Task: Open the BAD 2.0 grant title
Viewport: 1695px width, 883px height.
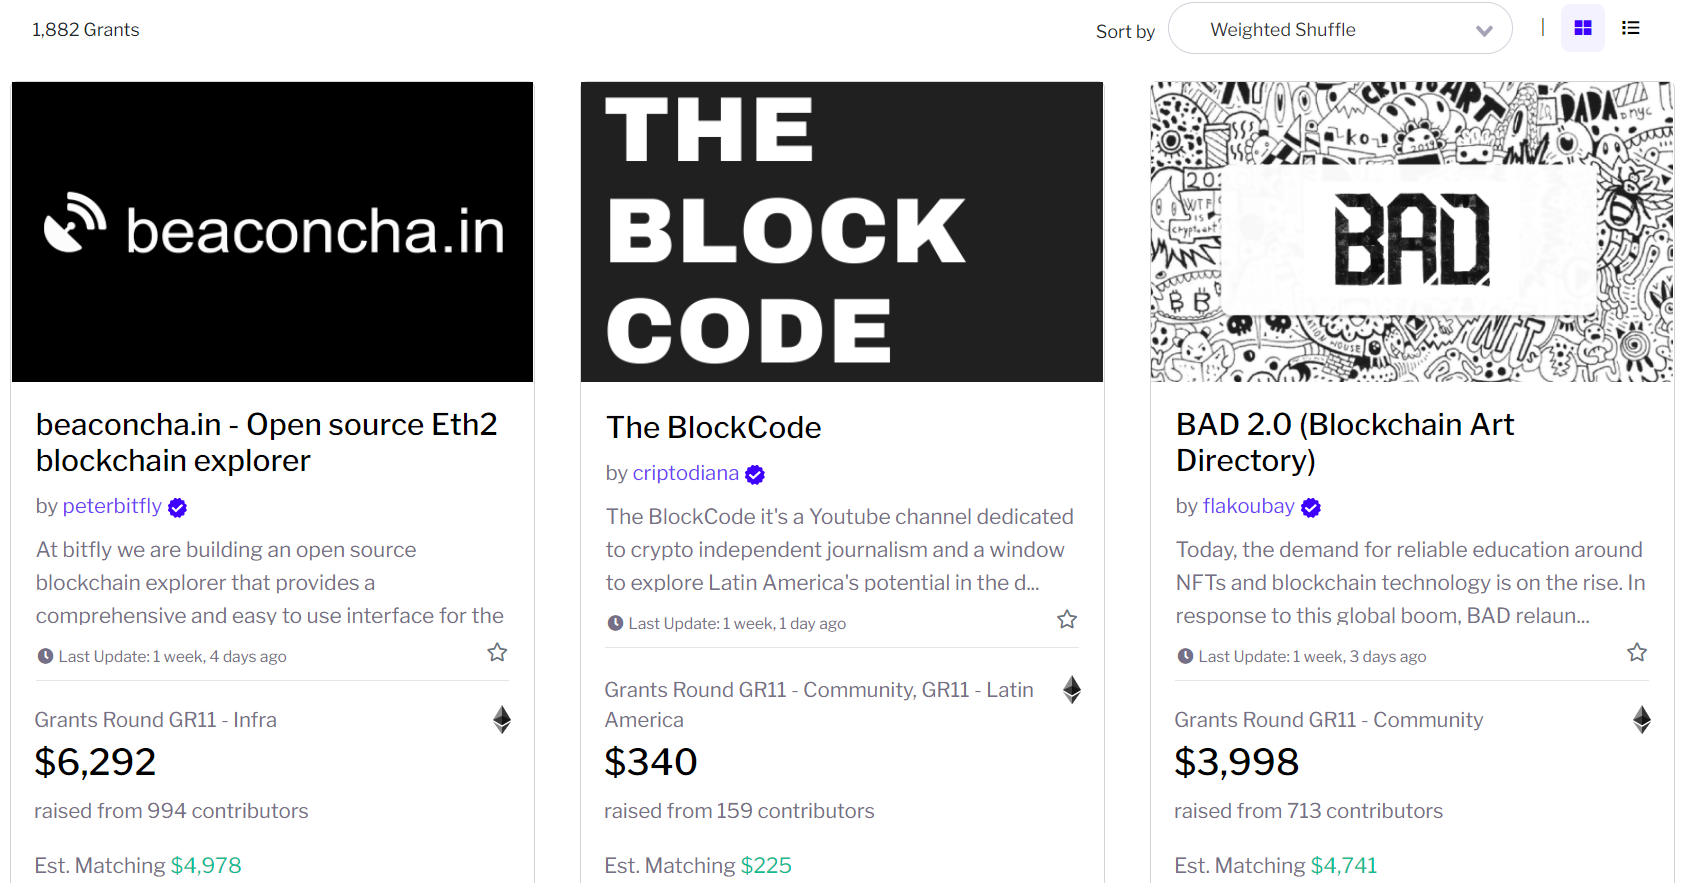Action: tap(1344, 442)
